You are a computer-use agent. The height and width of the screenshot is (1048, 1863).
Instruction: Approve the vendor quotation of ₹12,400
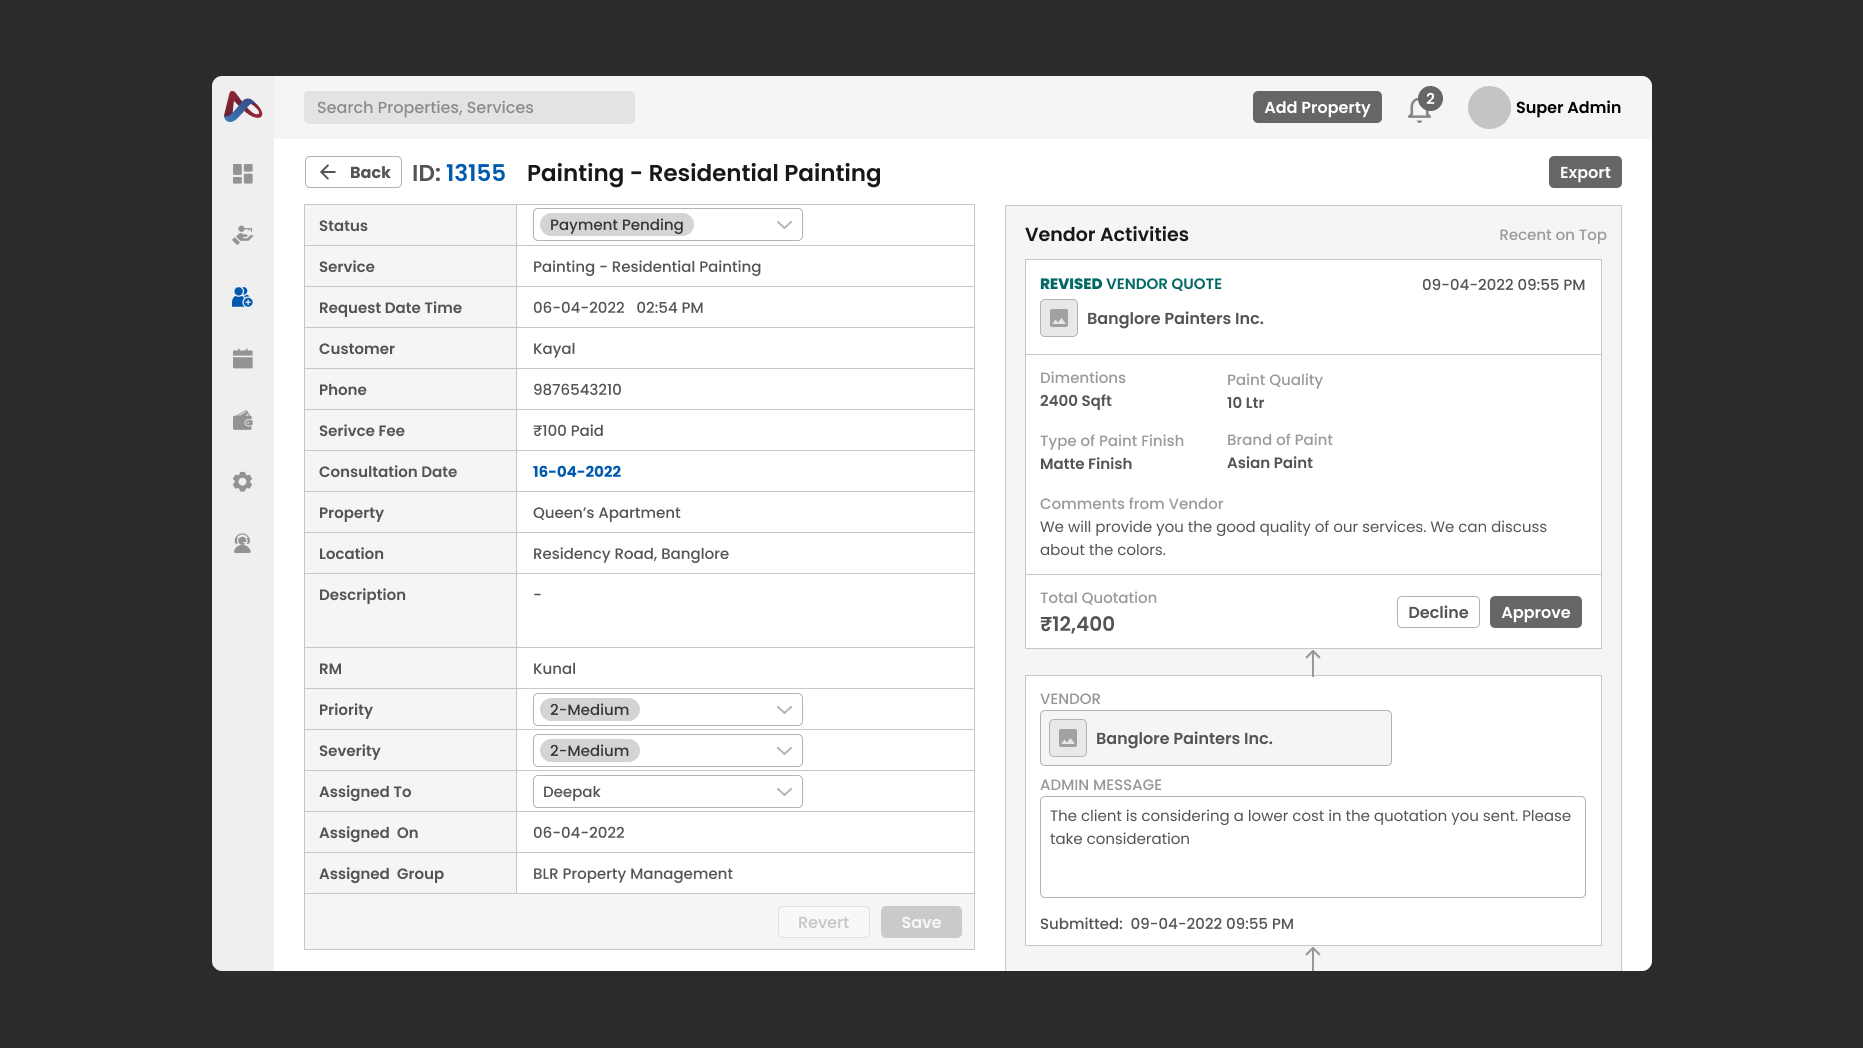pyautogui.click(x=1535, y=611)
